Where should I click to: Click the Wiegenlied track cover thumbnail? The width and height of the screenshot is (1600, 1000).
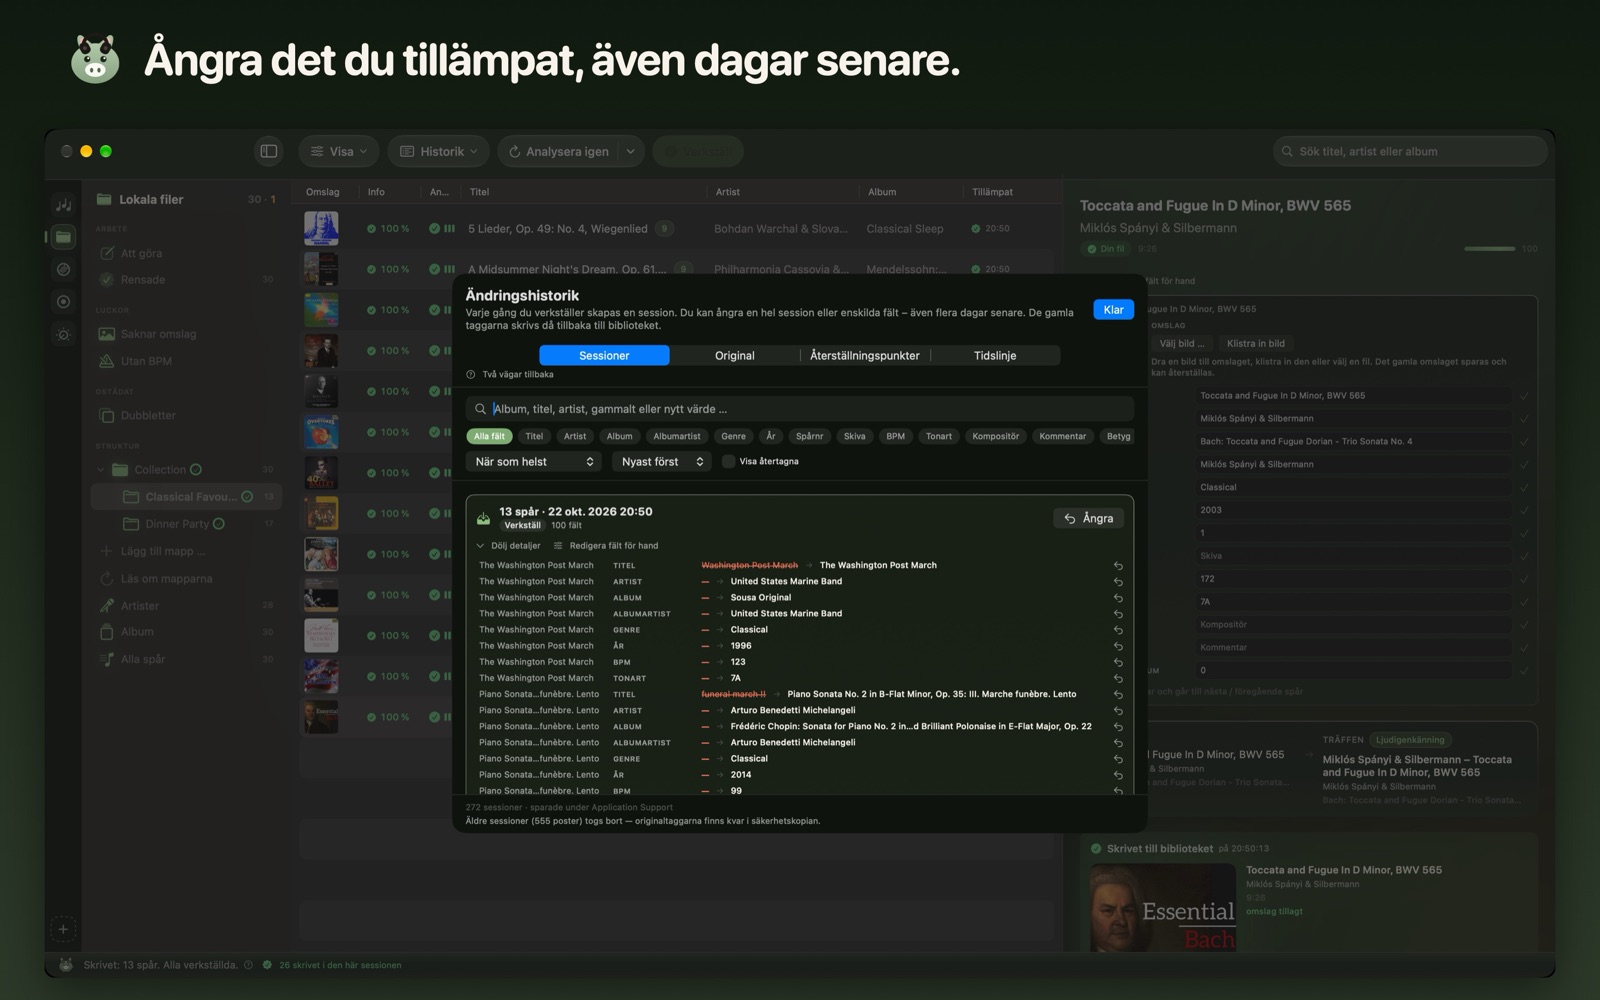(x=321, y=228)
